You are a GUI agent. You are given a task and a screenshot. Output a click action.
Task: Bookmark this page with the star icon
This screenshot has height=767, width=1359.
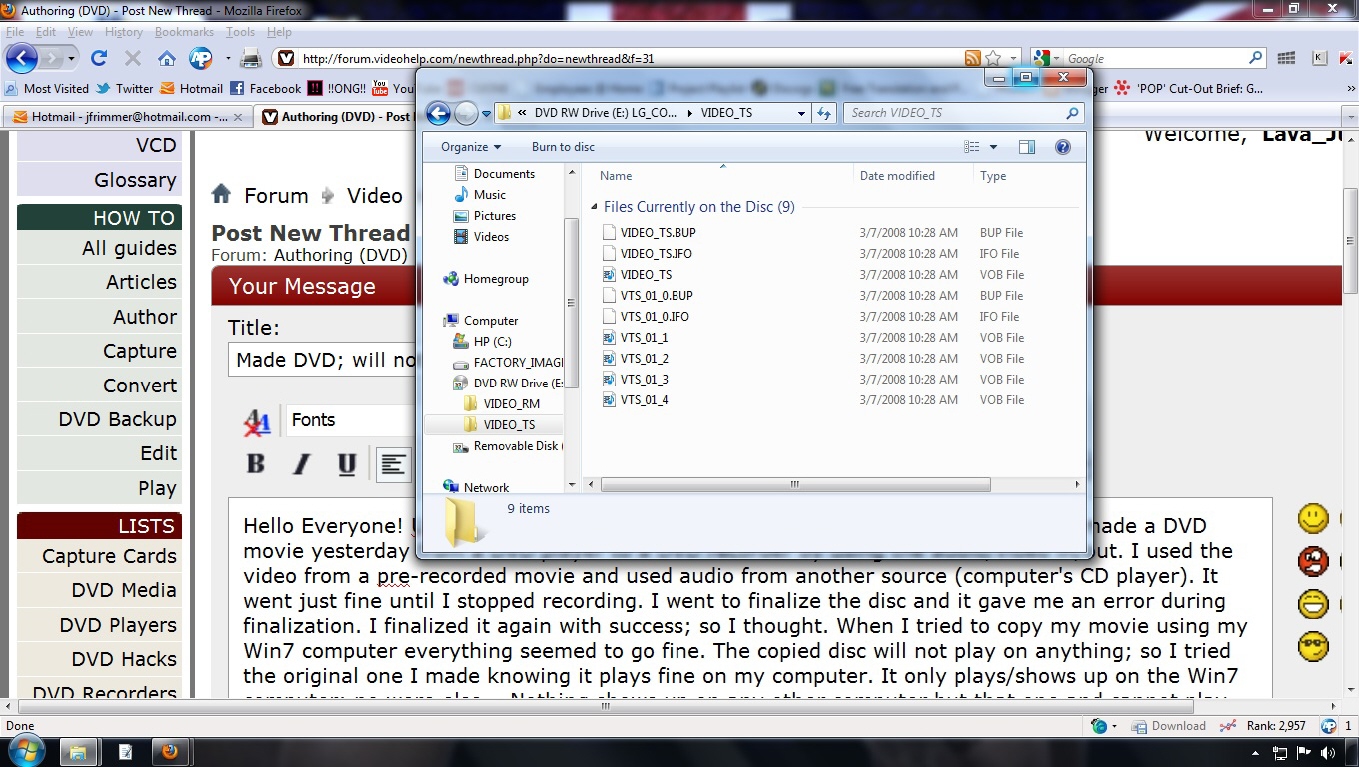pos(993,58)
